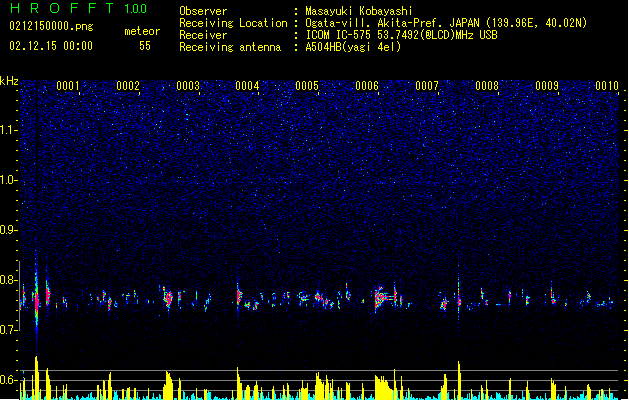Click the time marker 0007
Screen dimensions: 629x400
(427, 86)
